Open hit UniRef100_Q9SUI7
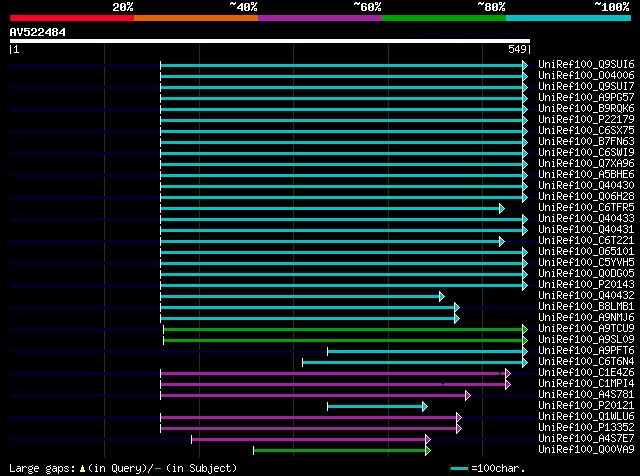 (586, 86)
